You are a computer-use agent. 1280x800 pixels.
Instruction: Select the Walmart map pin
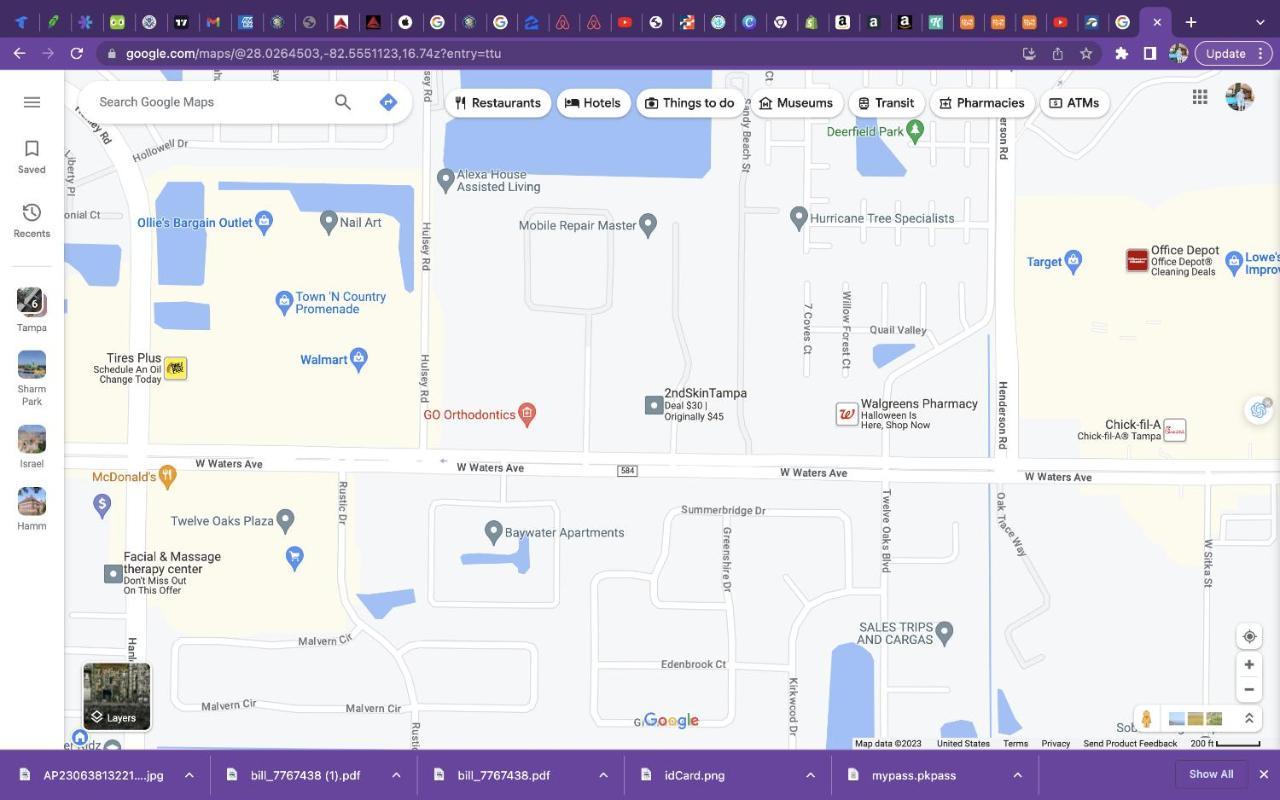click(359, 359)
